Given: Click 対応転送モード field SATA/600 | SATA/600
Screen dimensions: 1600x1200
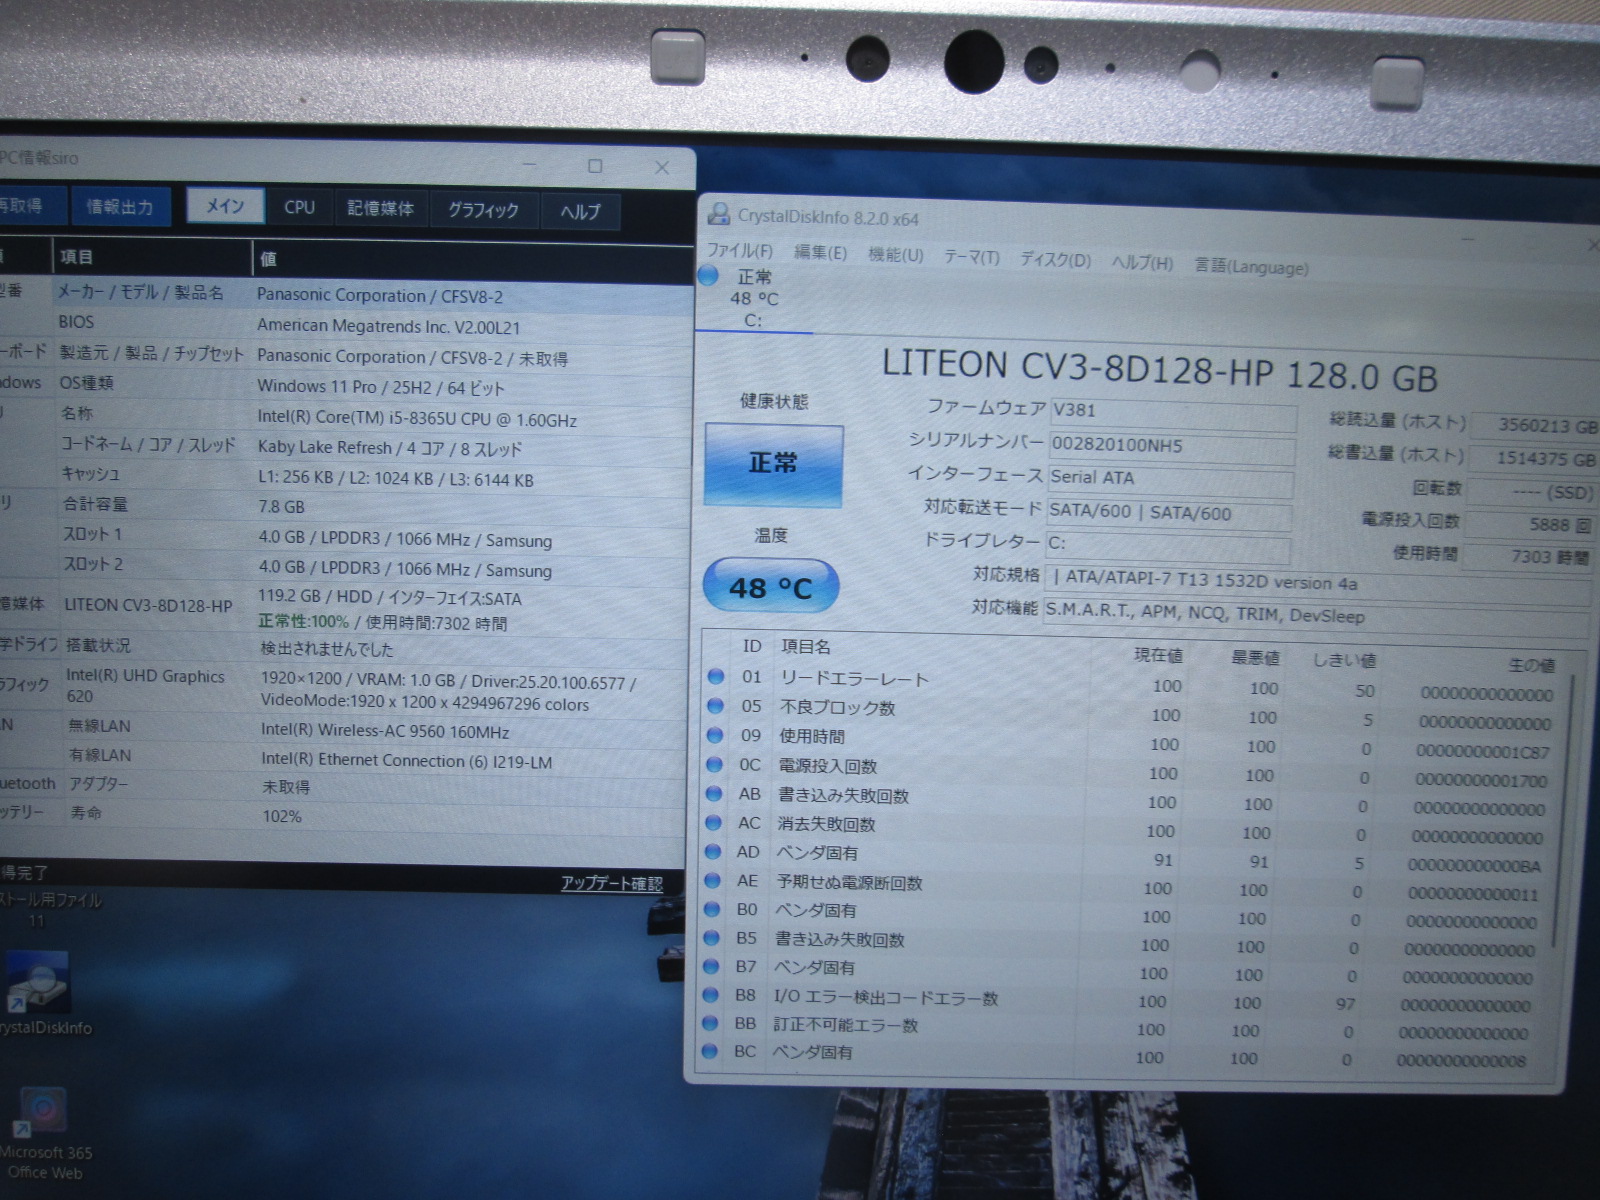Looking at the screenshot, I should click(1168, 514).
